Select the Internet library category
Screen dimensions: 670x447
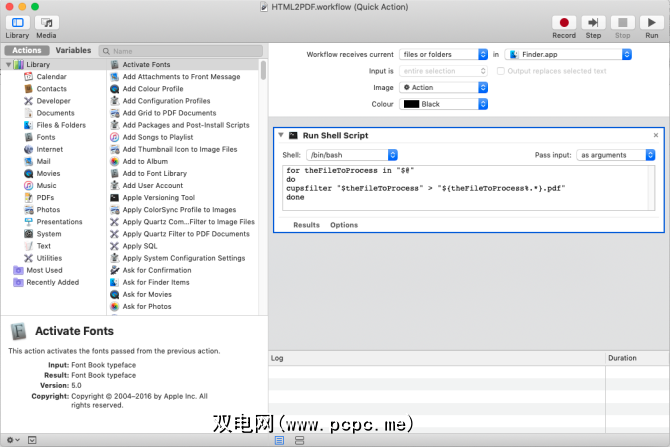click(50, 149)
